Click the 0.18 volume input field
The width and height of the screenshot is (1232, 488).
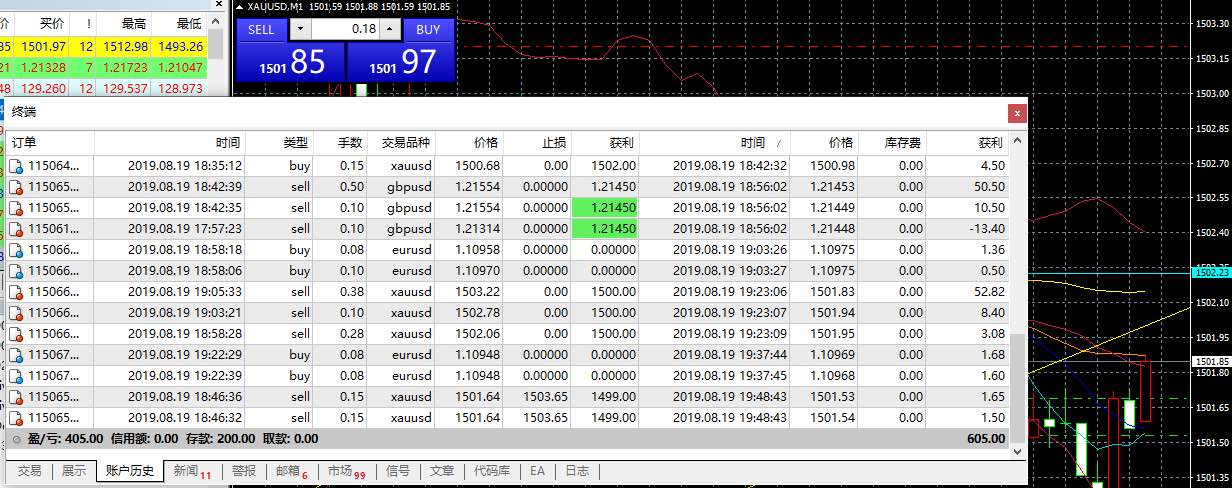[x=344, y=30]
